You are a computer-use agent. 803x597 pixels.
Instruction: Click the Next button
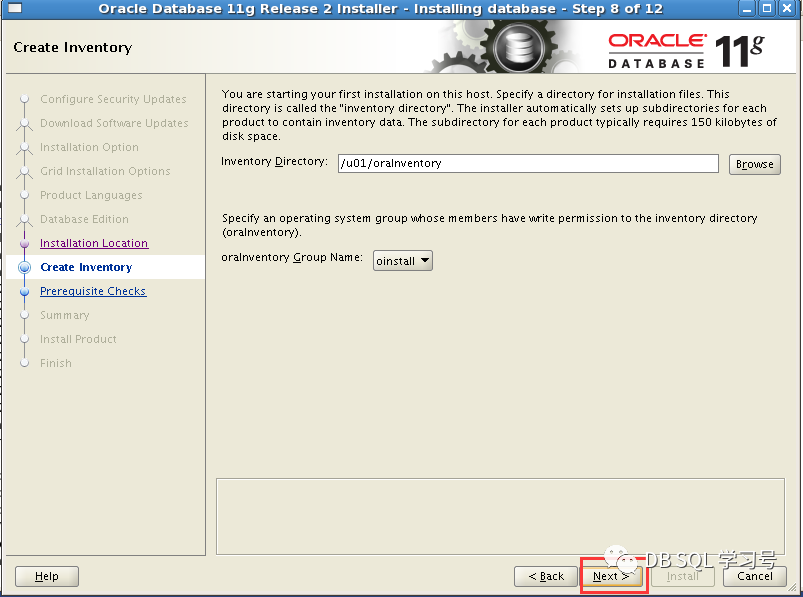(611, 577)
